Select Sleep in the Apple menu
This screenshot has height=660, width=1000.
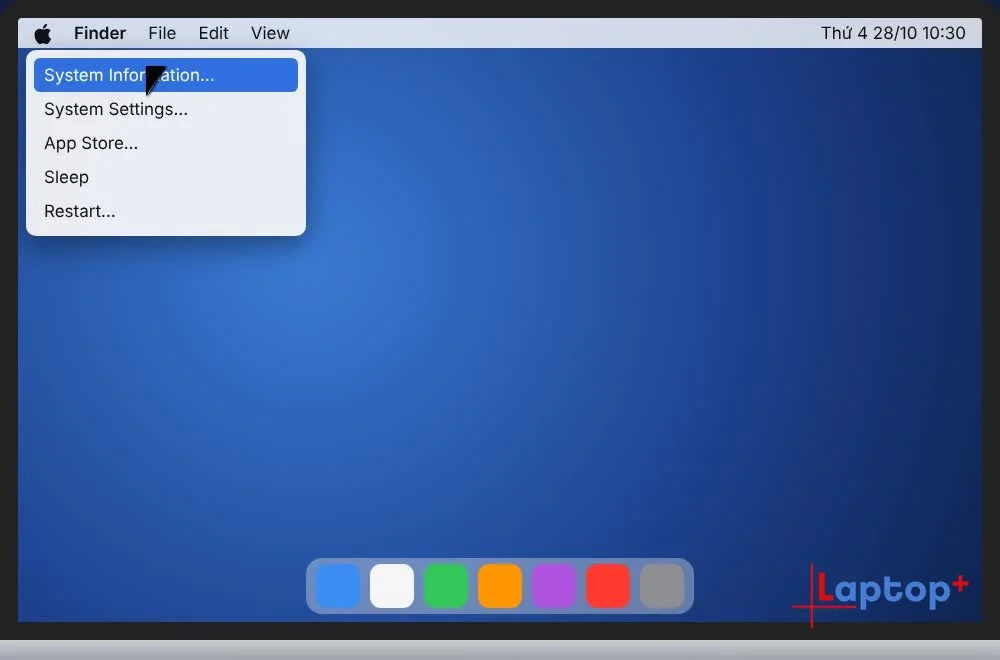point(166,177)
